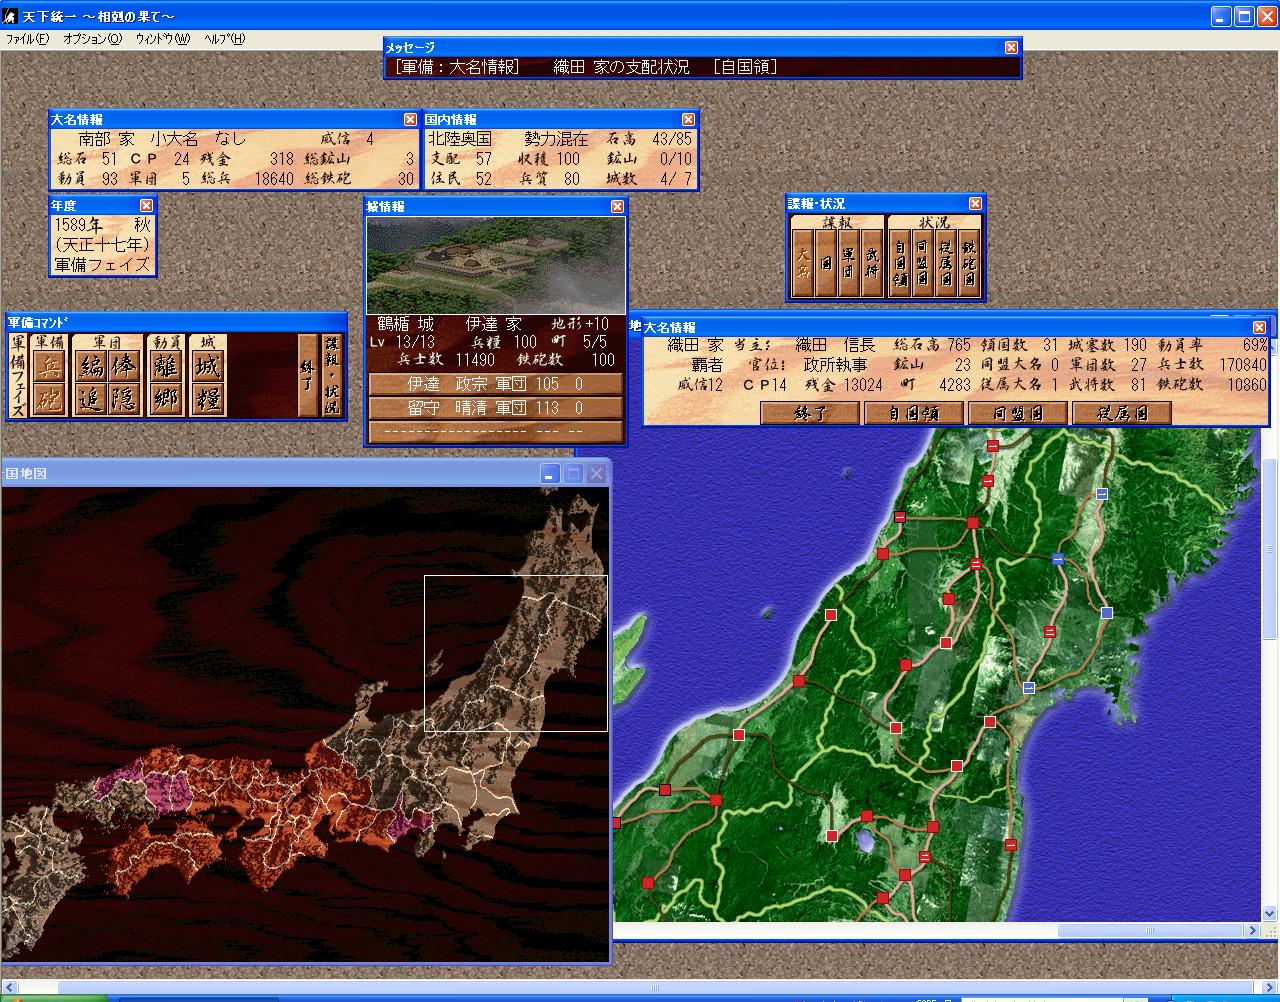Click the 鶴楯 城 castle name text
Image resolution: width=1280 pixels, height=1002 pixels.
pos(405,324)
